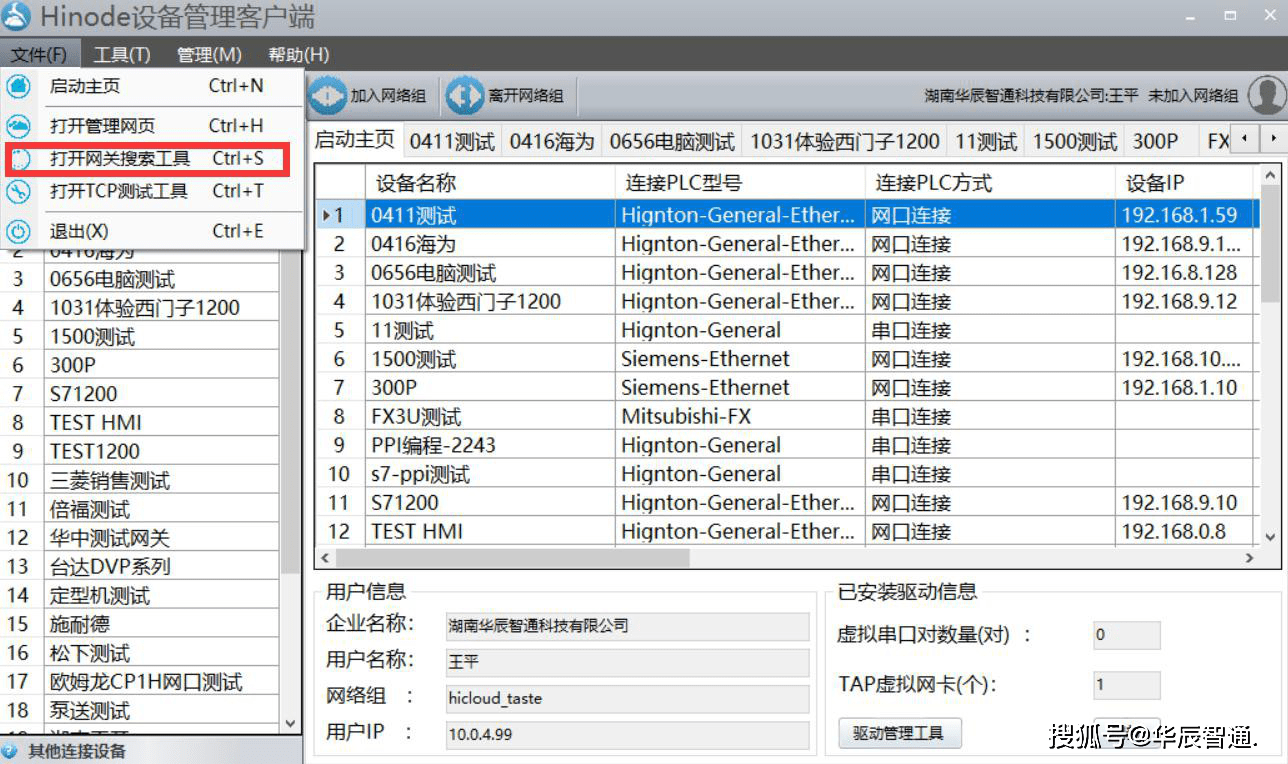This screenshot has width=1288, height=764.
Task: Click the 驱动管理工具 button
Action: coord(898,733)
